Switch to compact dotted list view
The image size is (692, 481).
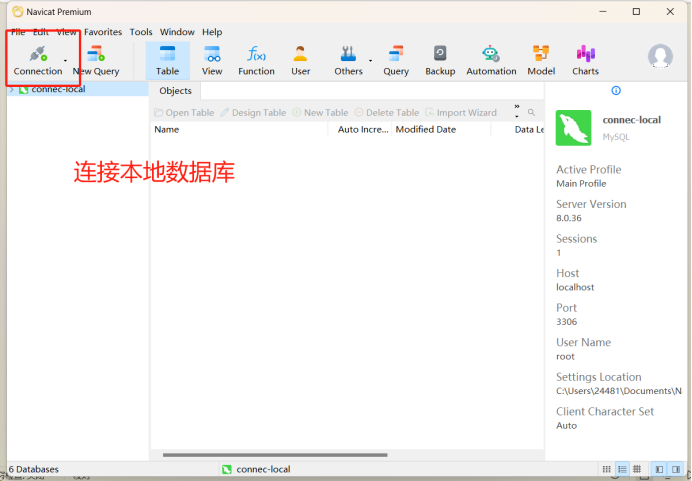pos(607,469)
